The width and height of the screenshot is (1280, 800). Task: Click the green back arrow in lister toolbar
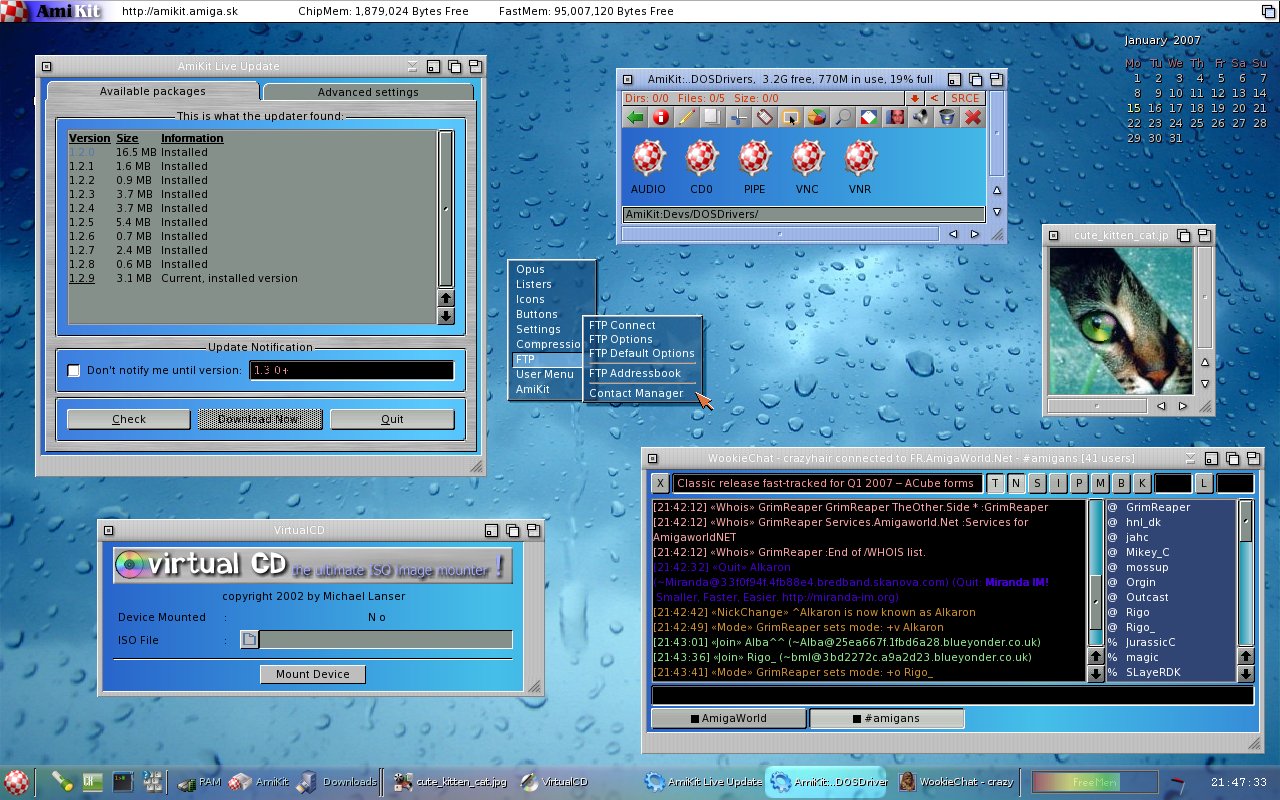(x=635, y=118)
